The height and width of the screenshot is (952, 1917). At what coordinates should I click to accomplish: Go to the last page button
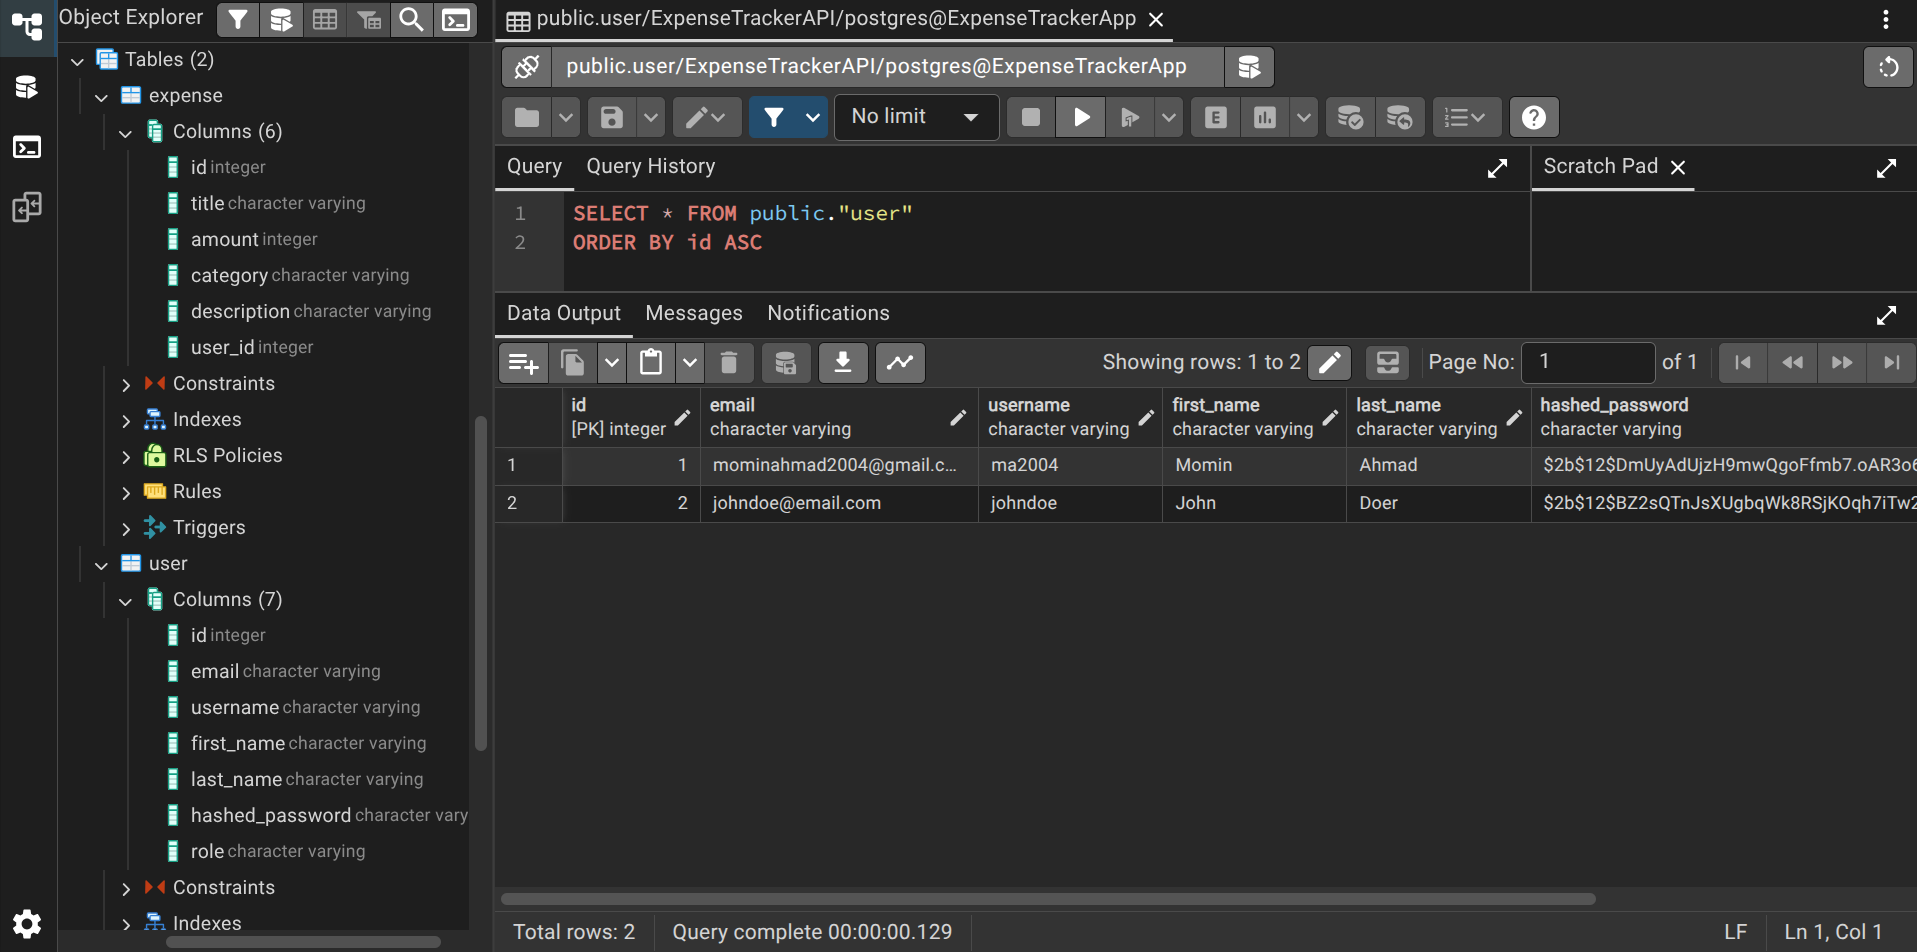point(1891,362)
